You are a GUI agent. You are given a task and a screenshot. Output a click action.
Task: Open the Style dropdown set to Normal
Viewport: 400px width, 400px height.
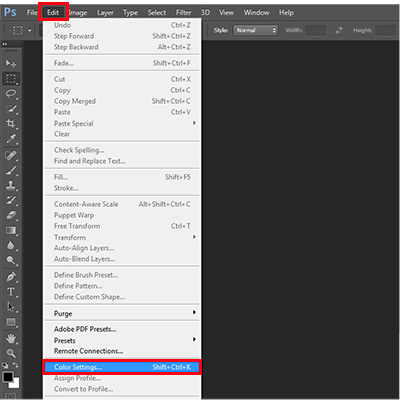[255, 30]
